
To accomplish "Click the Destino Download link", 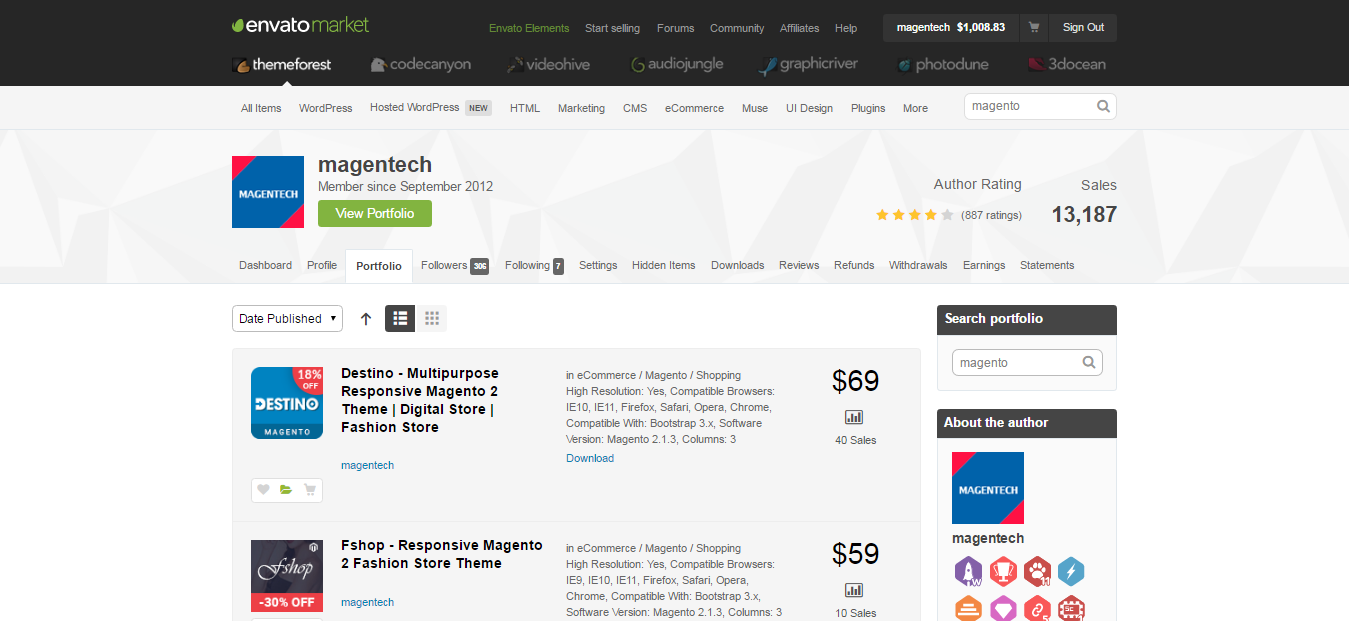I will [x=590, y=458].
